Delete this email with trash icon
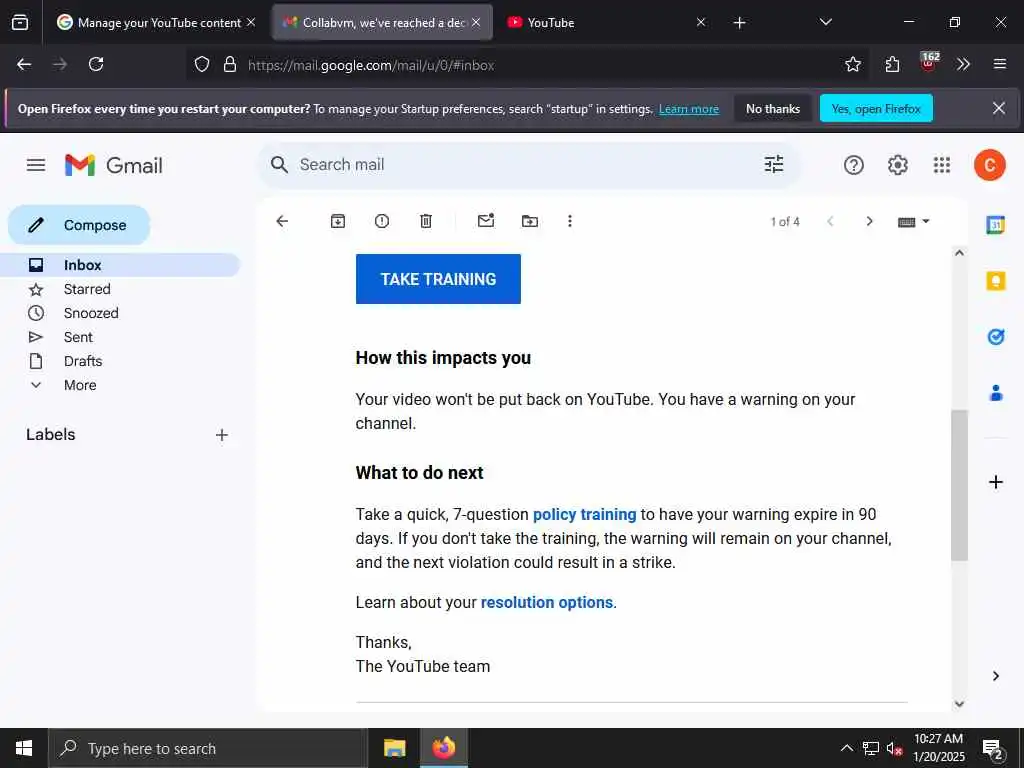 pyautogui.click(x=426, y=221)
